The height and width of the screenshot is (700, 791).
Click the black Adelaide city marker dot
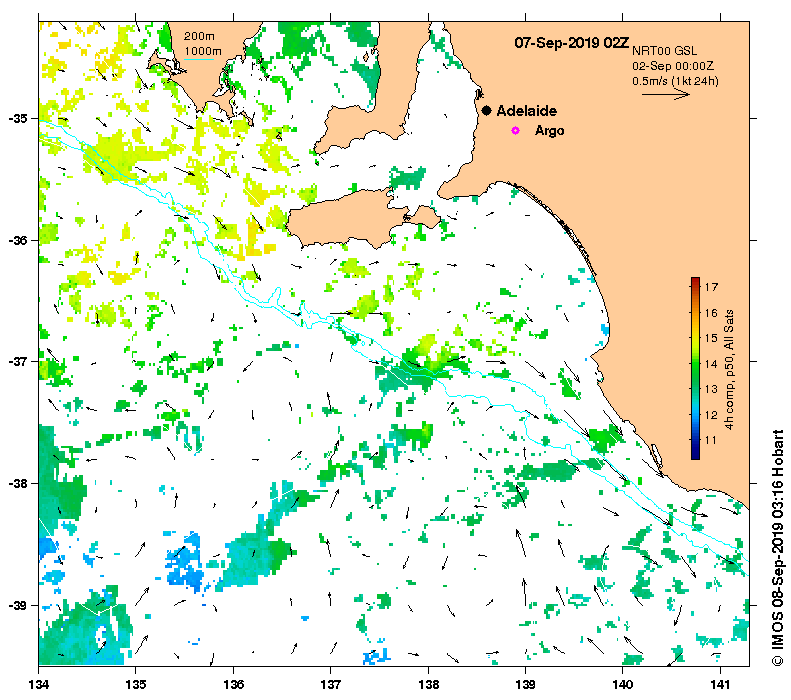pos(486,110)
